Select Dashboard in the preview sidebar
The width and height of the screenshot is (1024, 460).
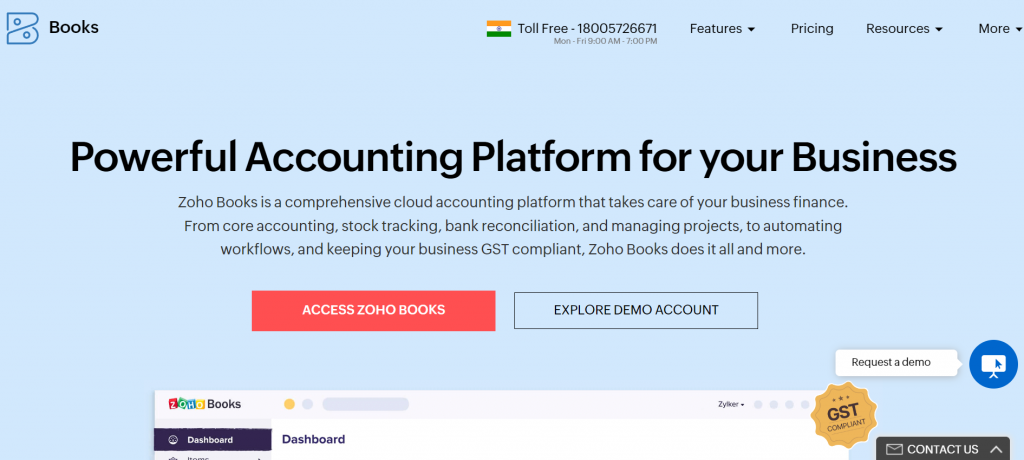click(212, 440)
